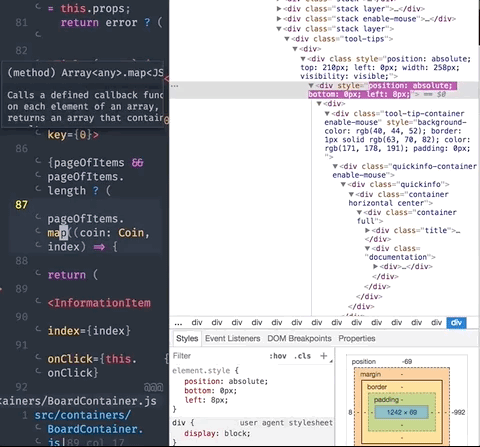Click 'onClick={this.' attribute in code
The image size is (480, 447).
point(92,359)
